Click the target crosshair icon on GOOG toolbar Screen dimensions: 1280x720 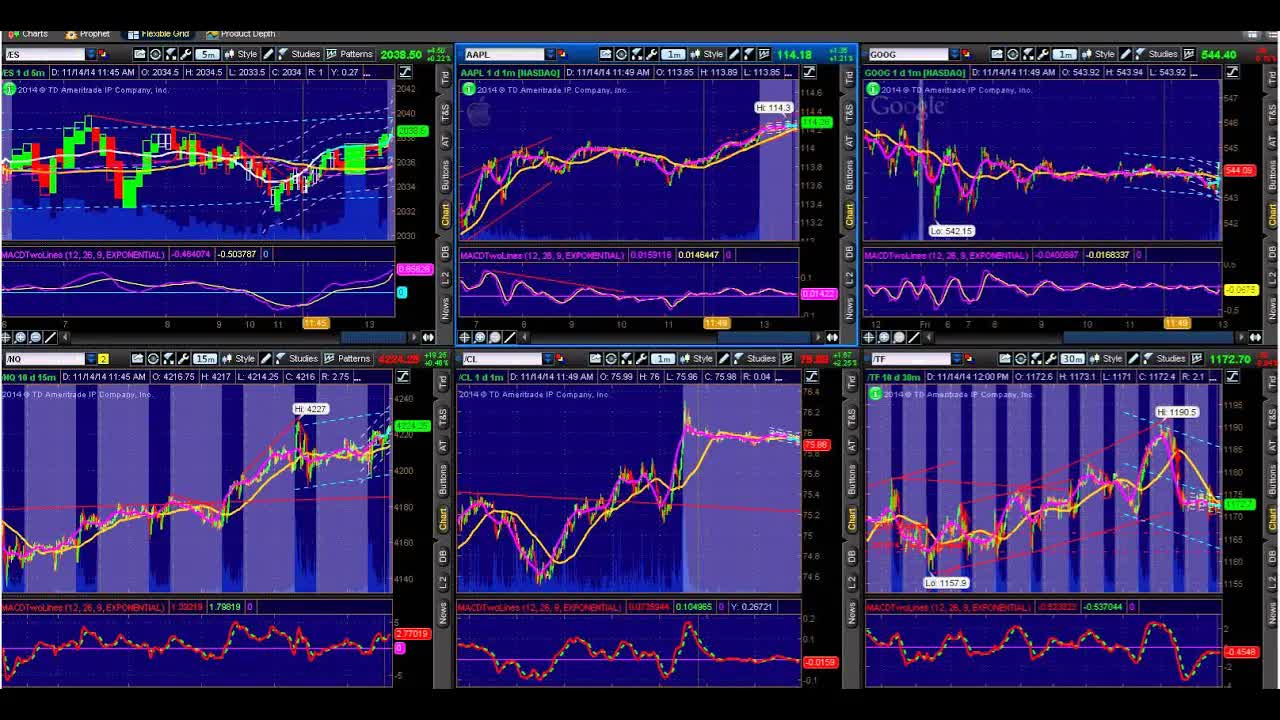click(1011, 54)
